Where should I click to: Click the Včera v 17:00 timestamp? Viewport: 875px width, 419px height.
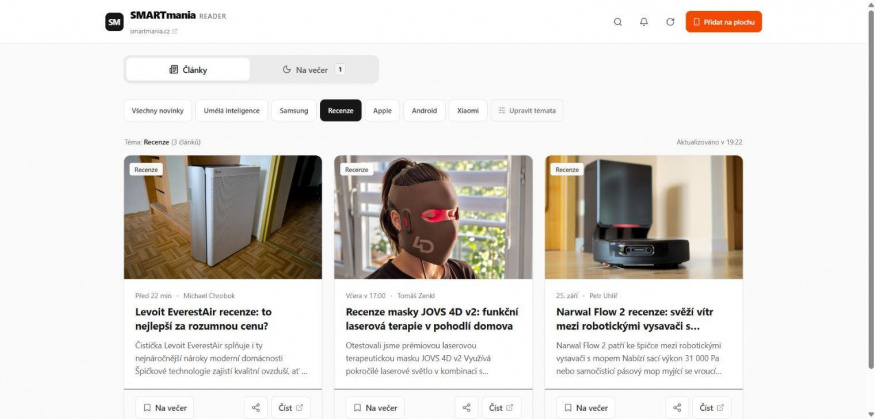pyautogui.click(x=366, y=296)
